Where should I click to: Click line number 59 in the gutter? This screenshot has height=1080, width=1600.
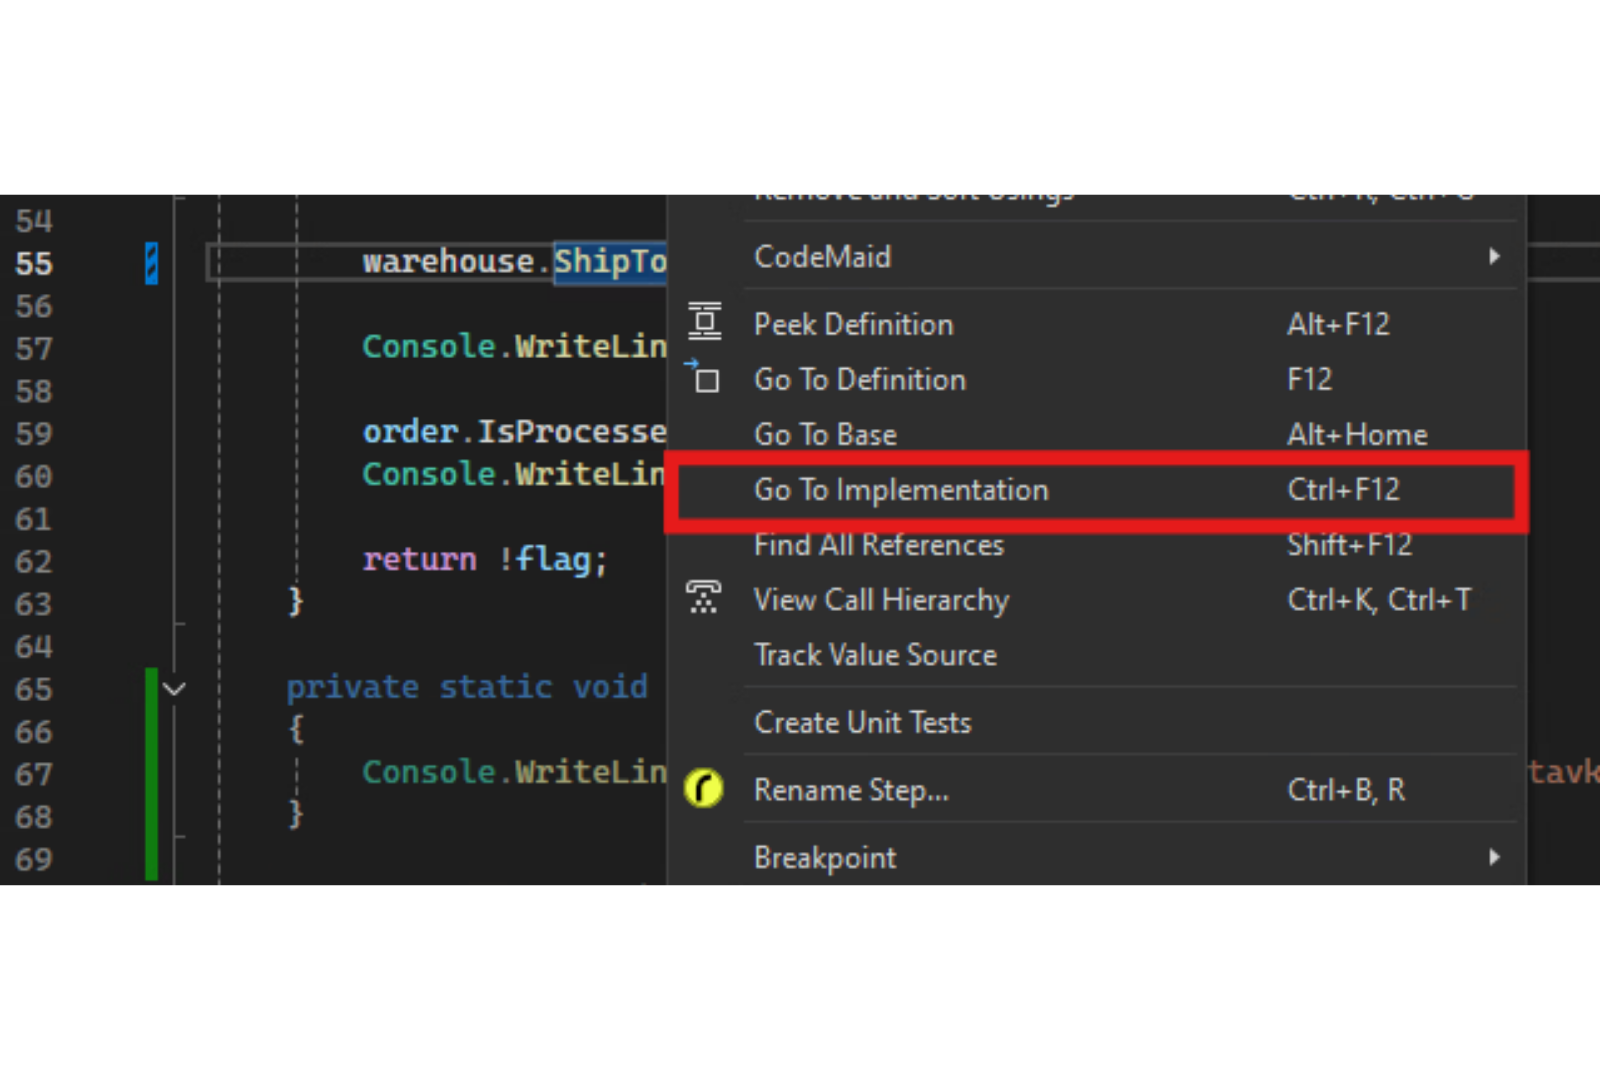[34, 434]
